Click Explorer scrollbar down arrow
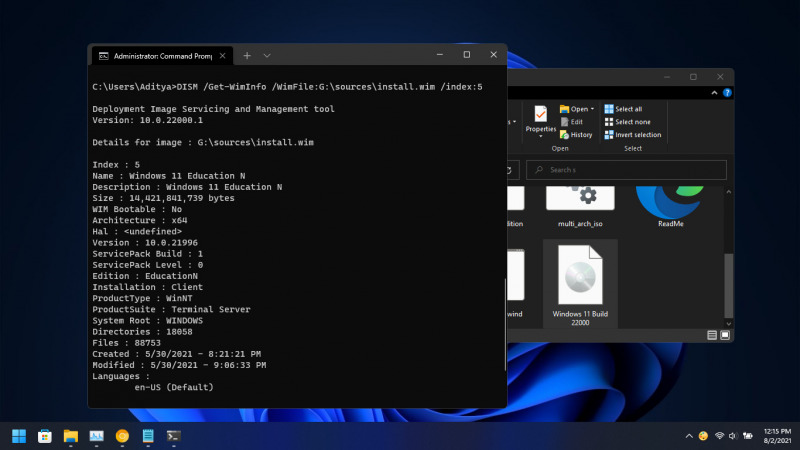Viewport: 800px width, 450px height. pos(729,324)
